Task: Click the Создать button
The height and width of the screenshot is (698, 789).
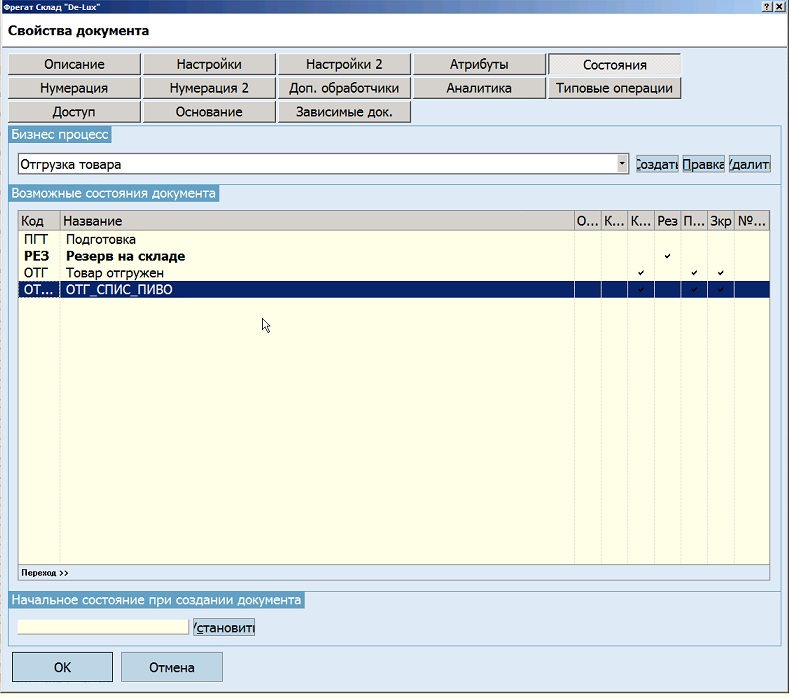Action: click(x=657, y=164)
